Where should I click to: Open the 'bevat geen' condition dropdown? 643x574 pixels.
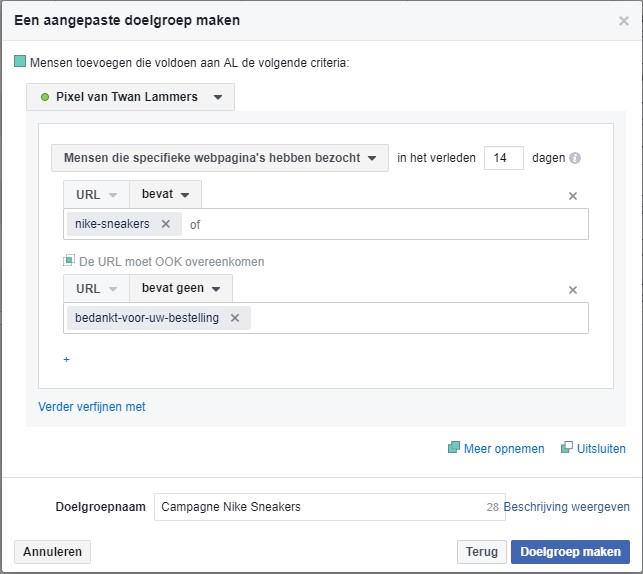click(x=181, y=288)
